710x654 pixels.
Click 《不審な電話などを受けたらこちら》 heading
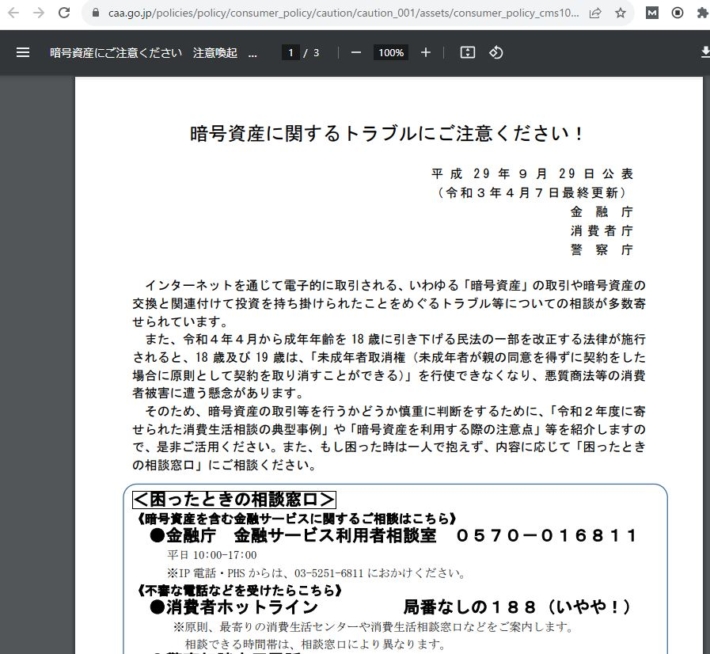coord(239,591)
